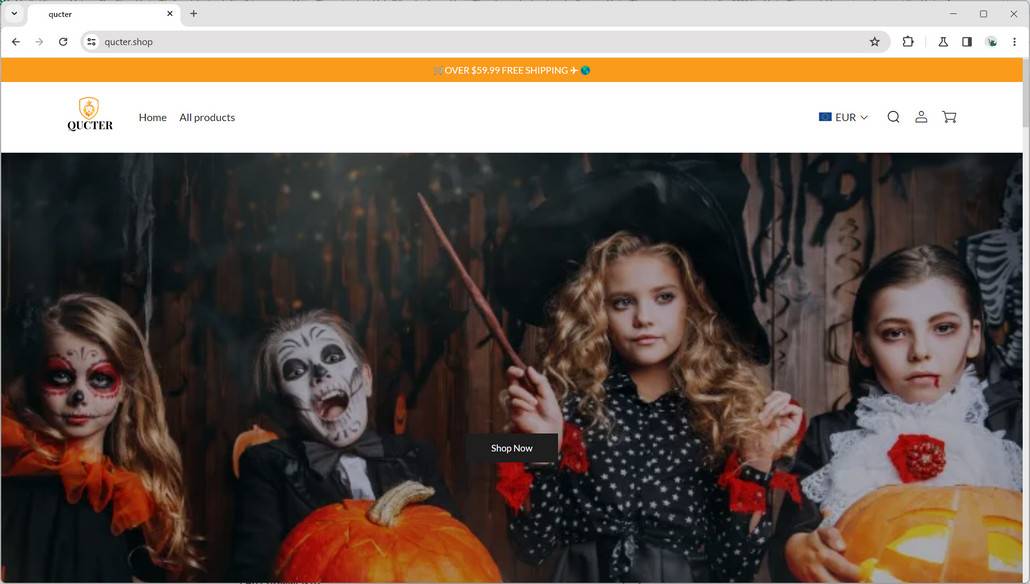Image resolution: width=1030 pixels, height=584 pixels.
Task: Open the All products menu item
Action: coord(207,117)
